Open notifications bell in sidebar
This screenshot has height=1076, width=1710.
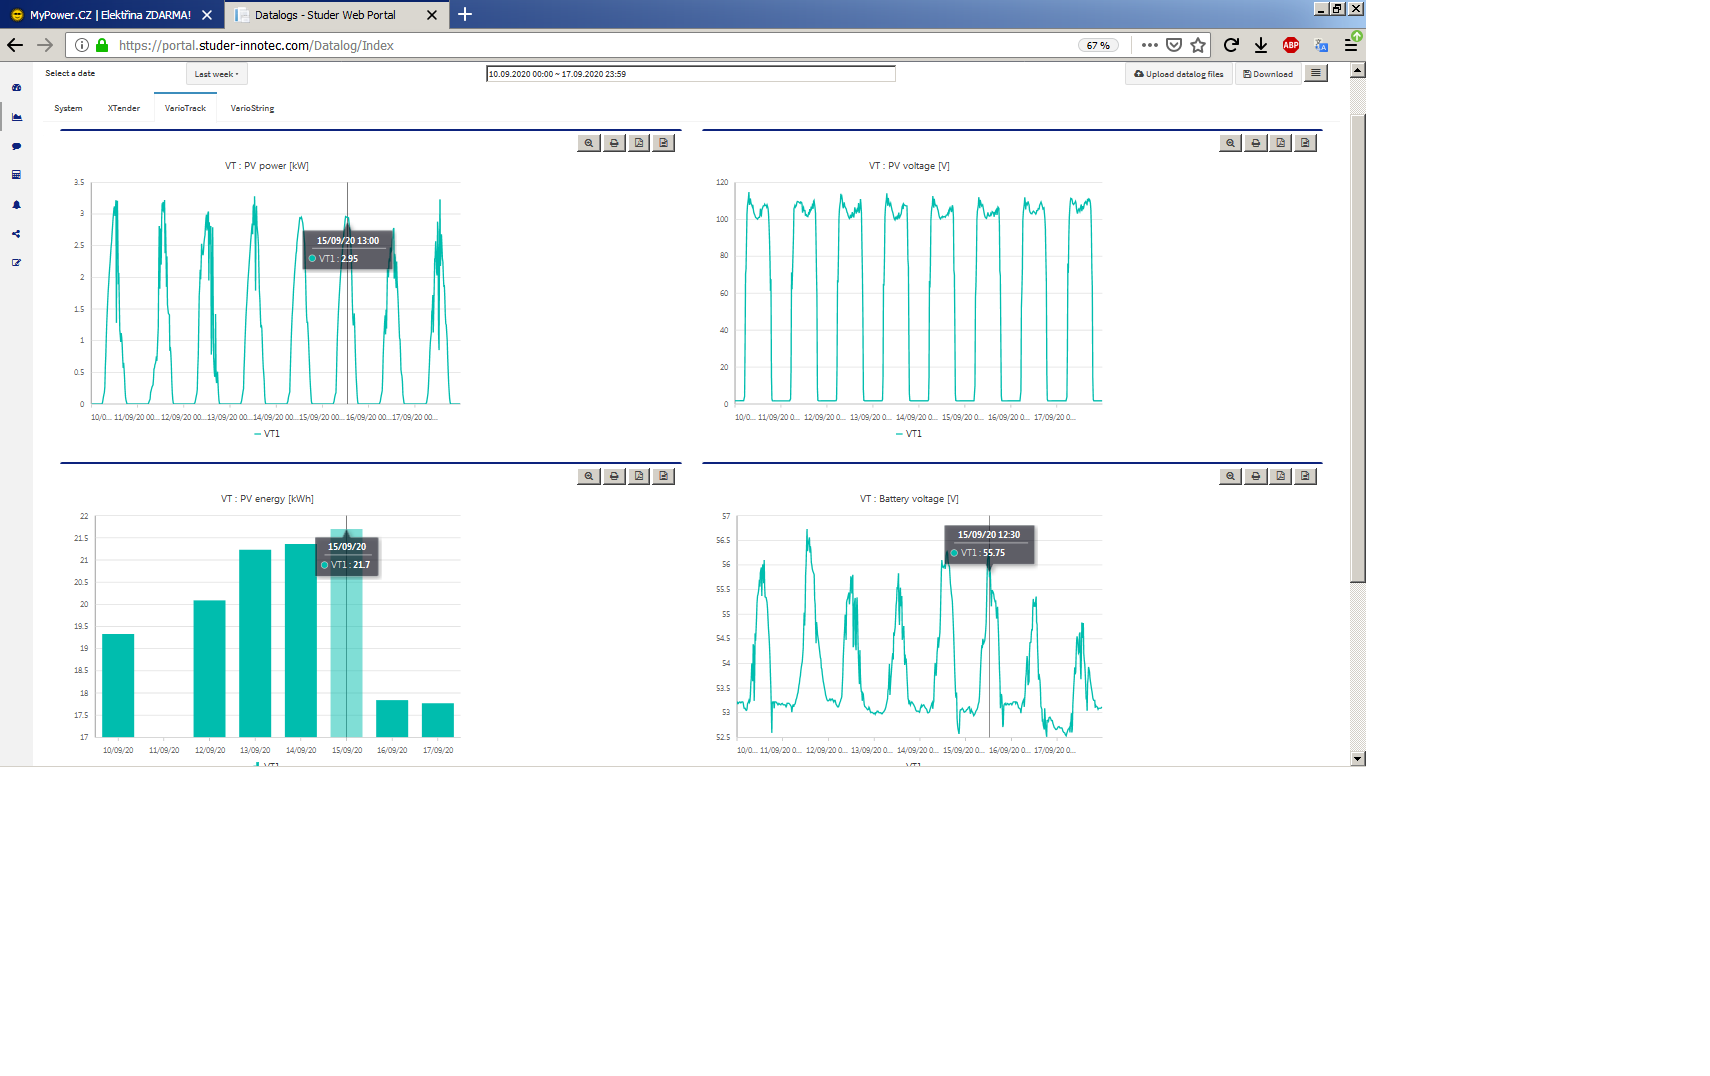(16, 205)
